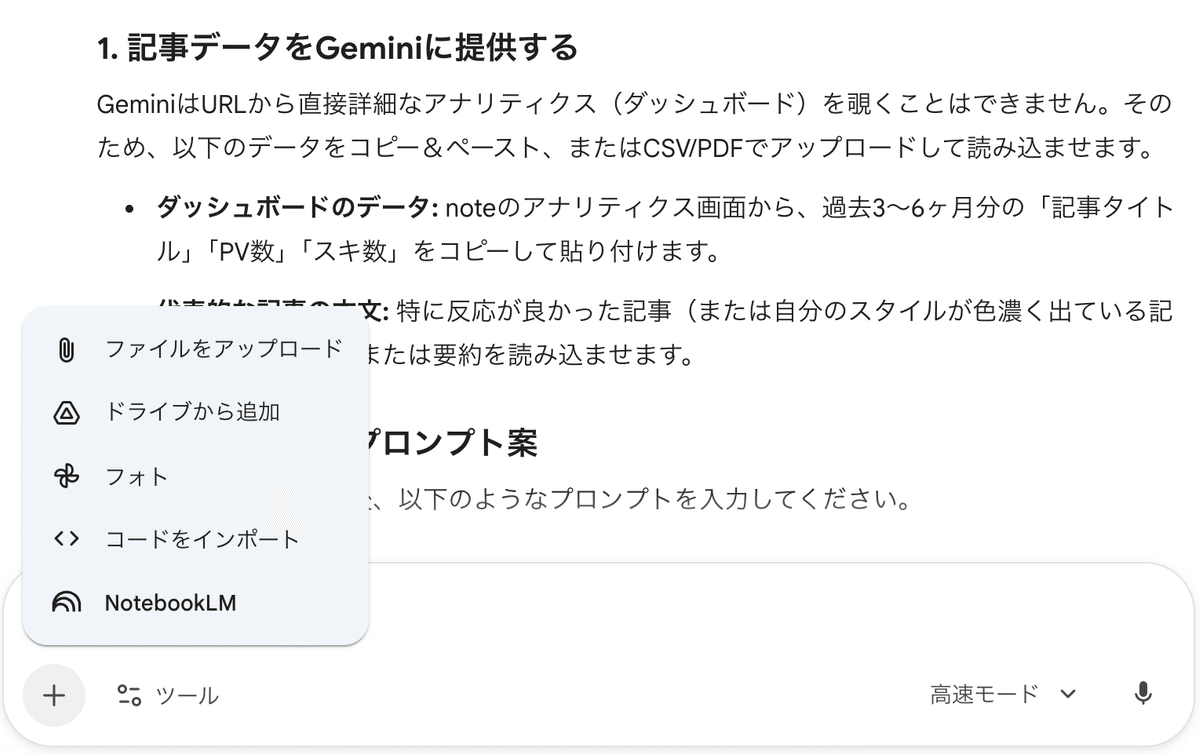Click the Photos pinwheel icon

click(x=66, y=477)
